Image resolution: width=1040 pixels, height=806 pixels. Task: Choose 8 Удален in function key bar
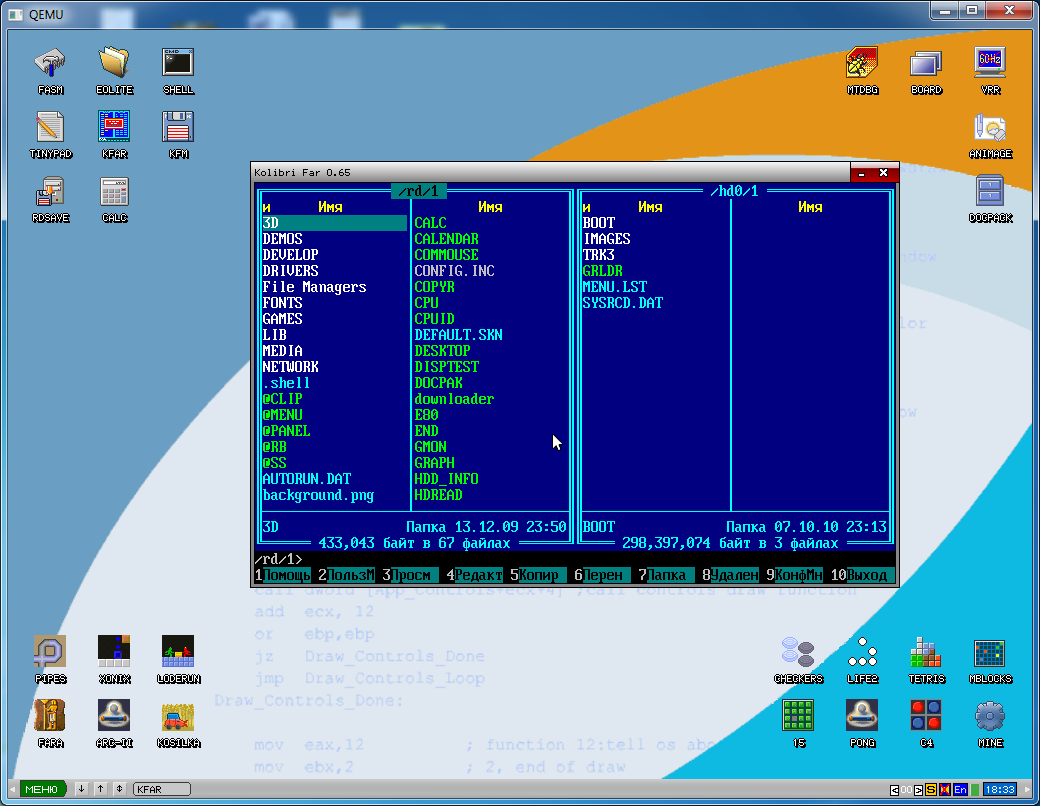(730, 575)
